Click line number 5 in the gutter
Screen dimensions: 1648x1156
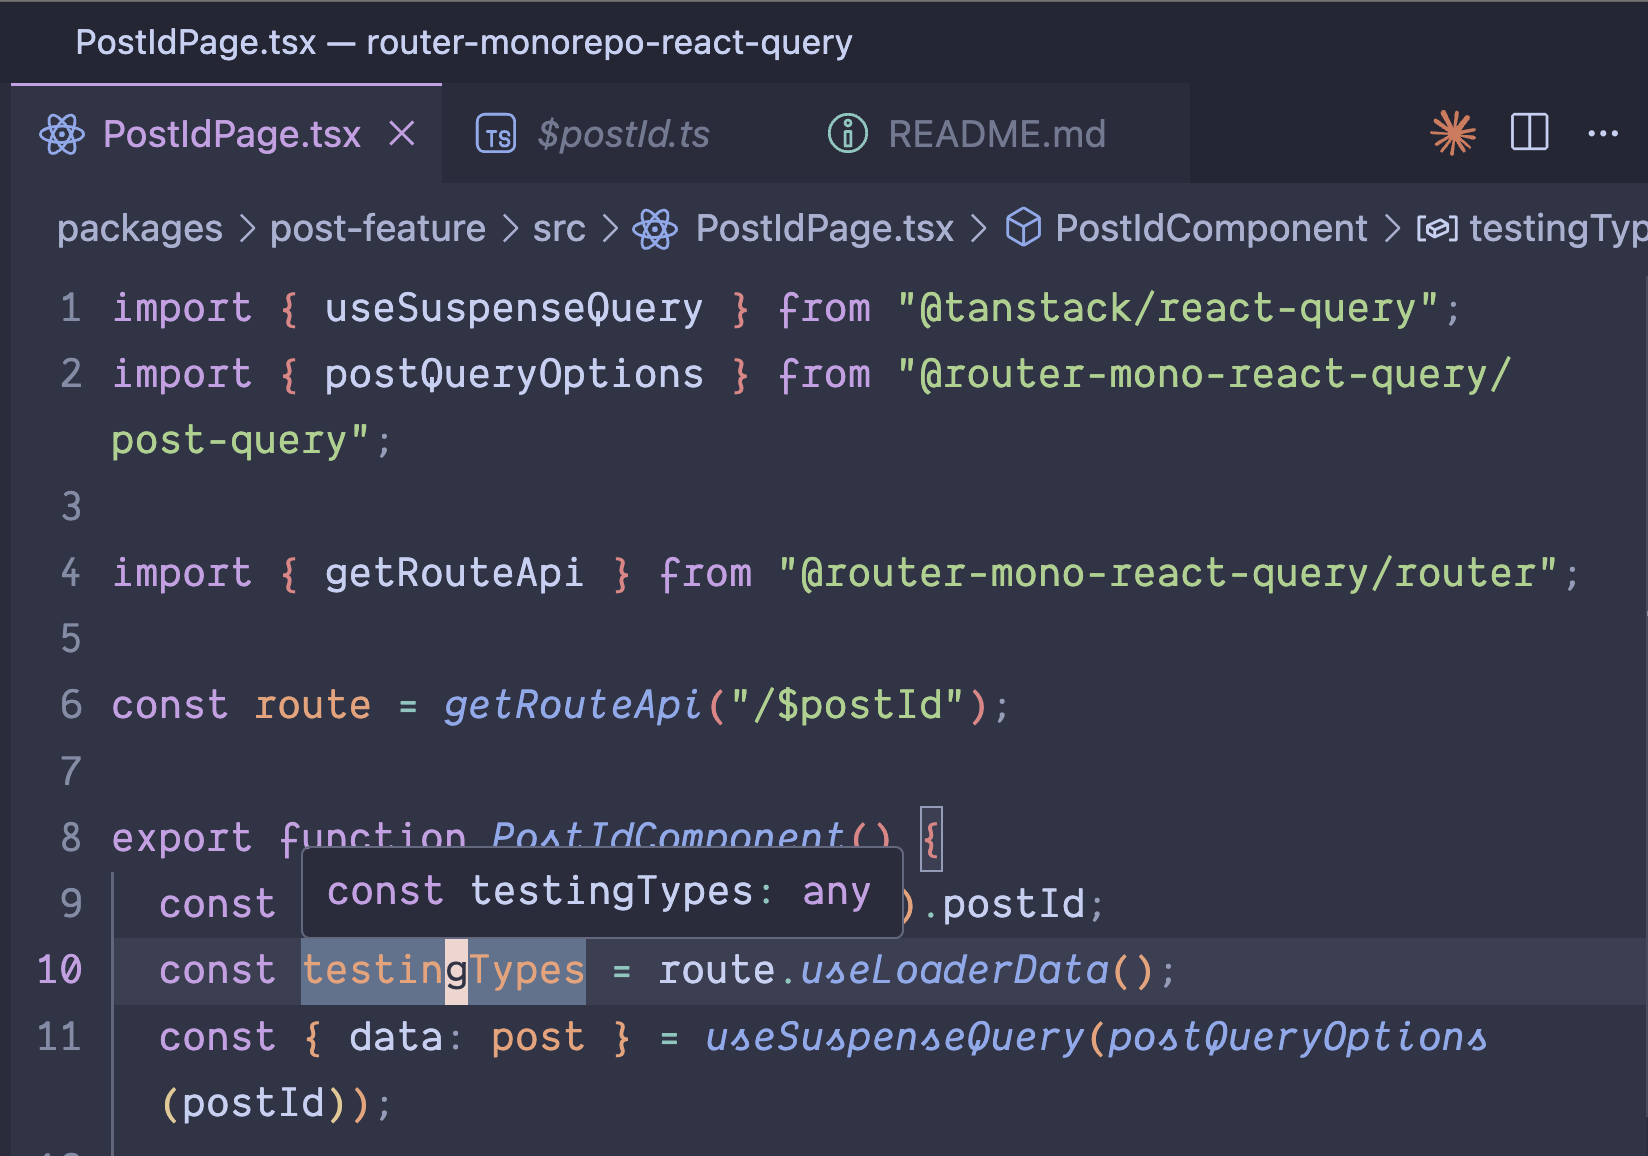pos(71,639)
